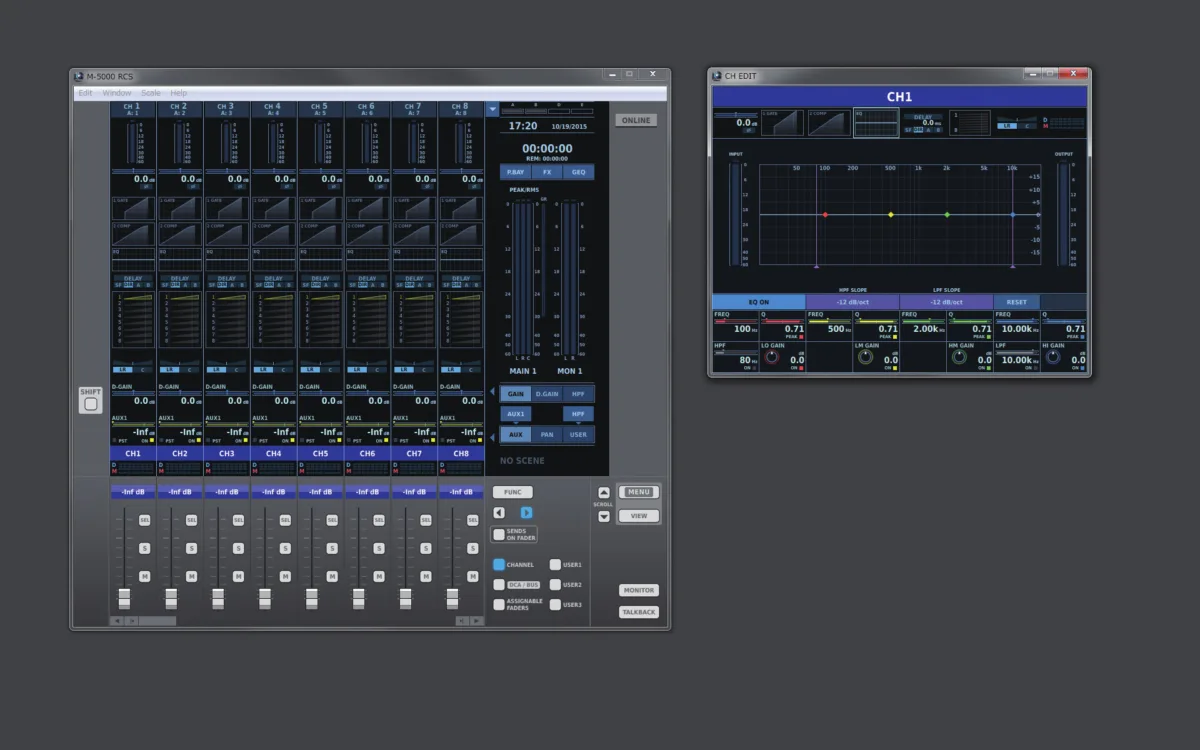Screen dimensions: 1200x750
Task: Click the CH4 fader handle
Action: click(x=265, y=598)
